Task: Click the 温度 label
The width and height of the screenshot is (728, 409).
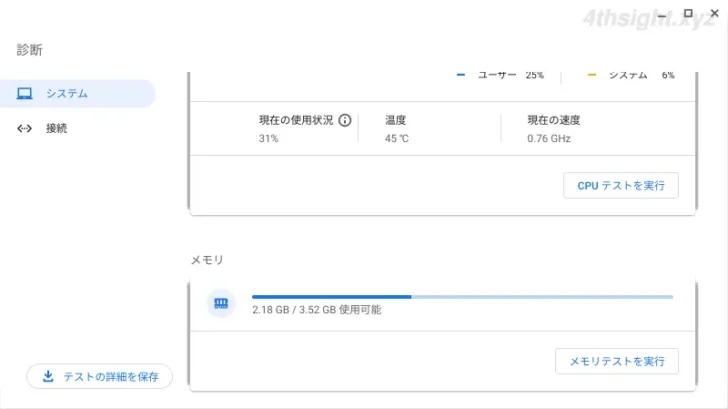Action: (x=396, y=120)
